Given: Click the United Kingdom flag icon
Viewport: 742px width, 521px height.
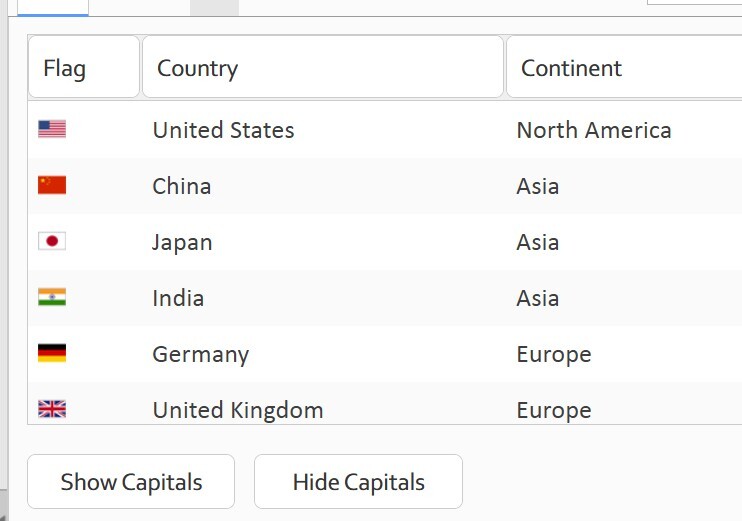Looking at the screenshot, I should click(x=52, y=409).
